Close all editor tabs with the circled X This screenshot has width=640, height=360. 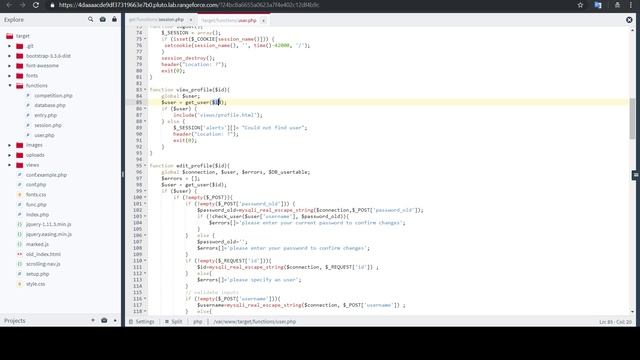629,20
